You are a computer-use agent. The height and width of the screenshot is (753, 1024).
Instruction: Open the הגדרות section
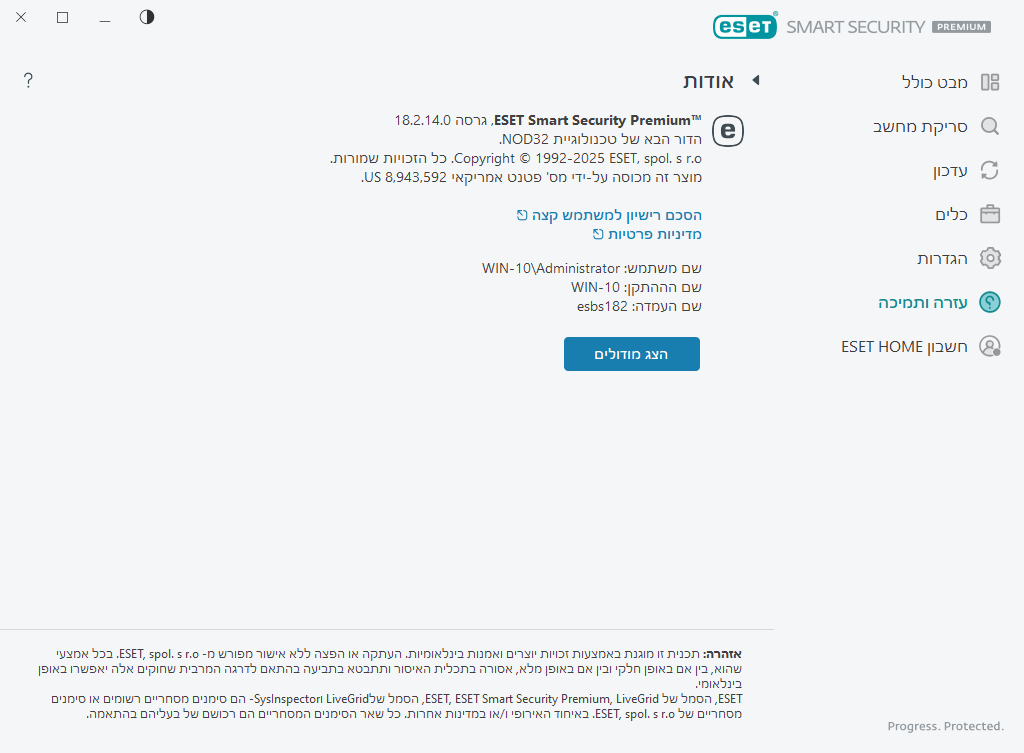click(x=942, y=258)
